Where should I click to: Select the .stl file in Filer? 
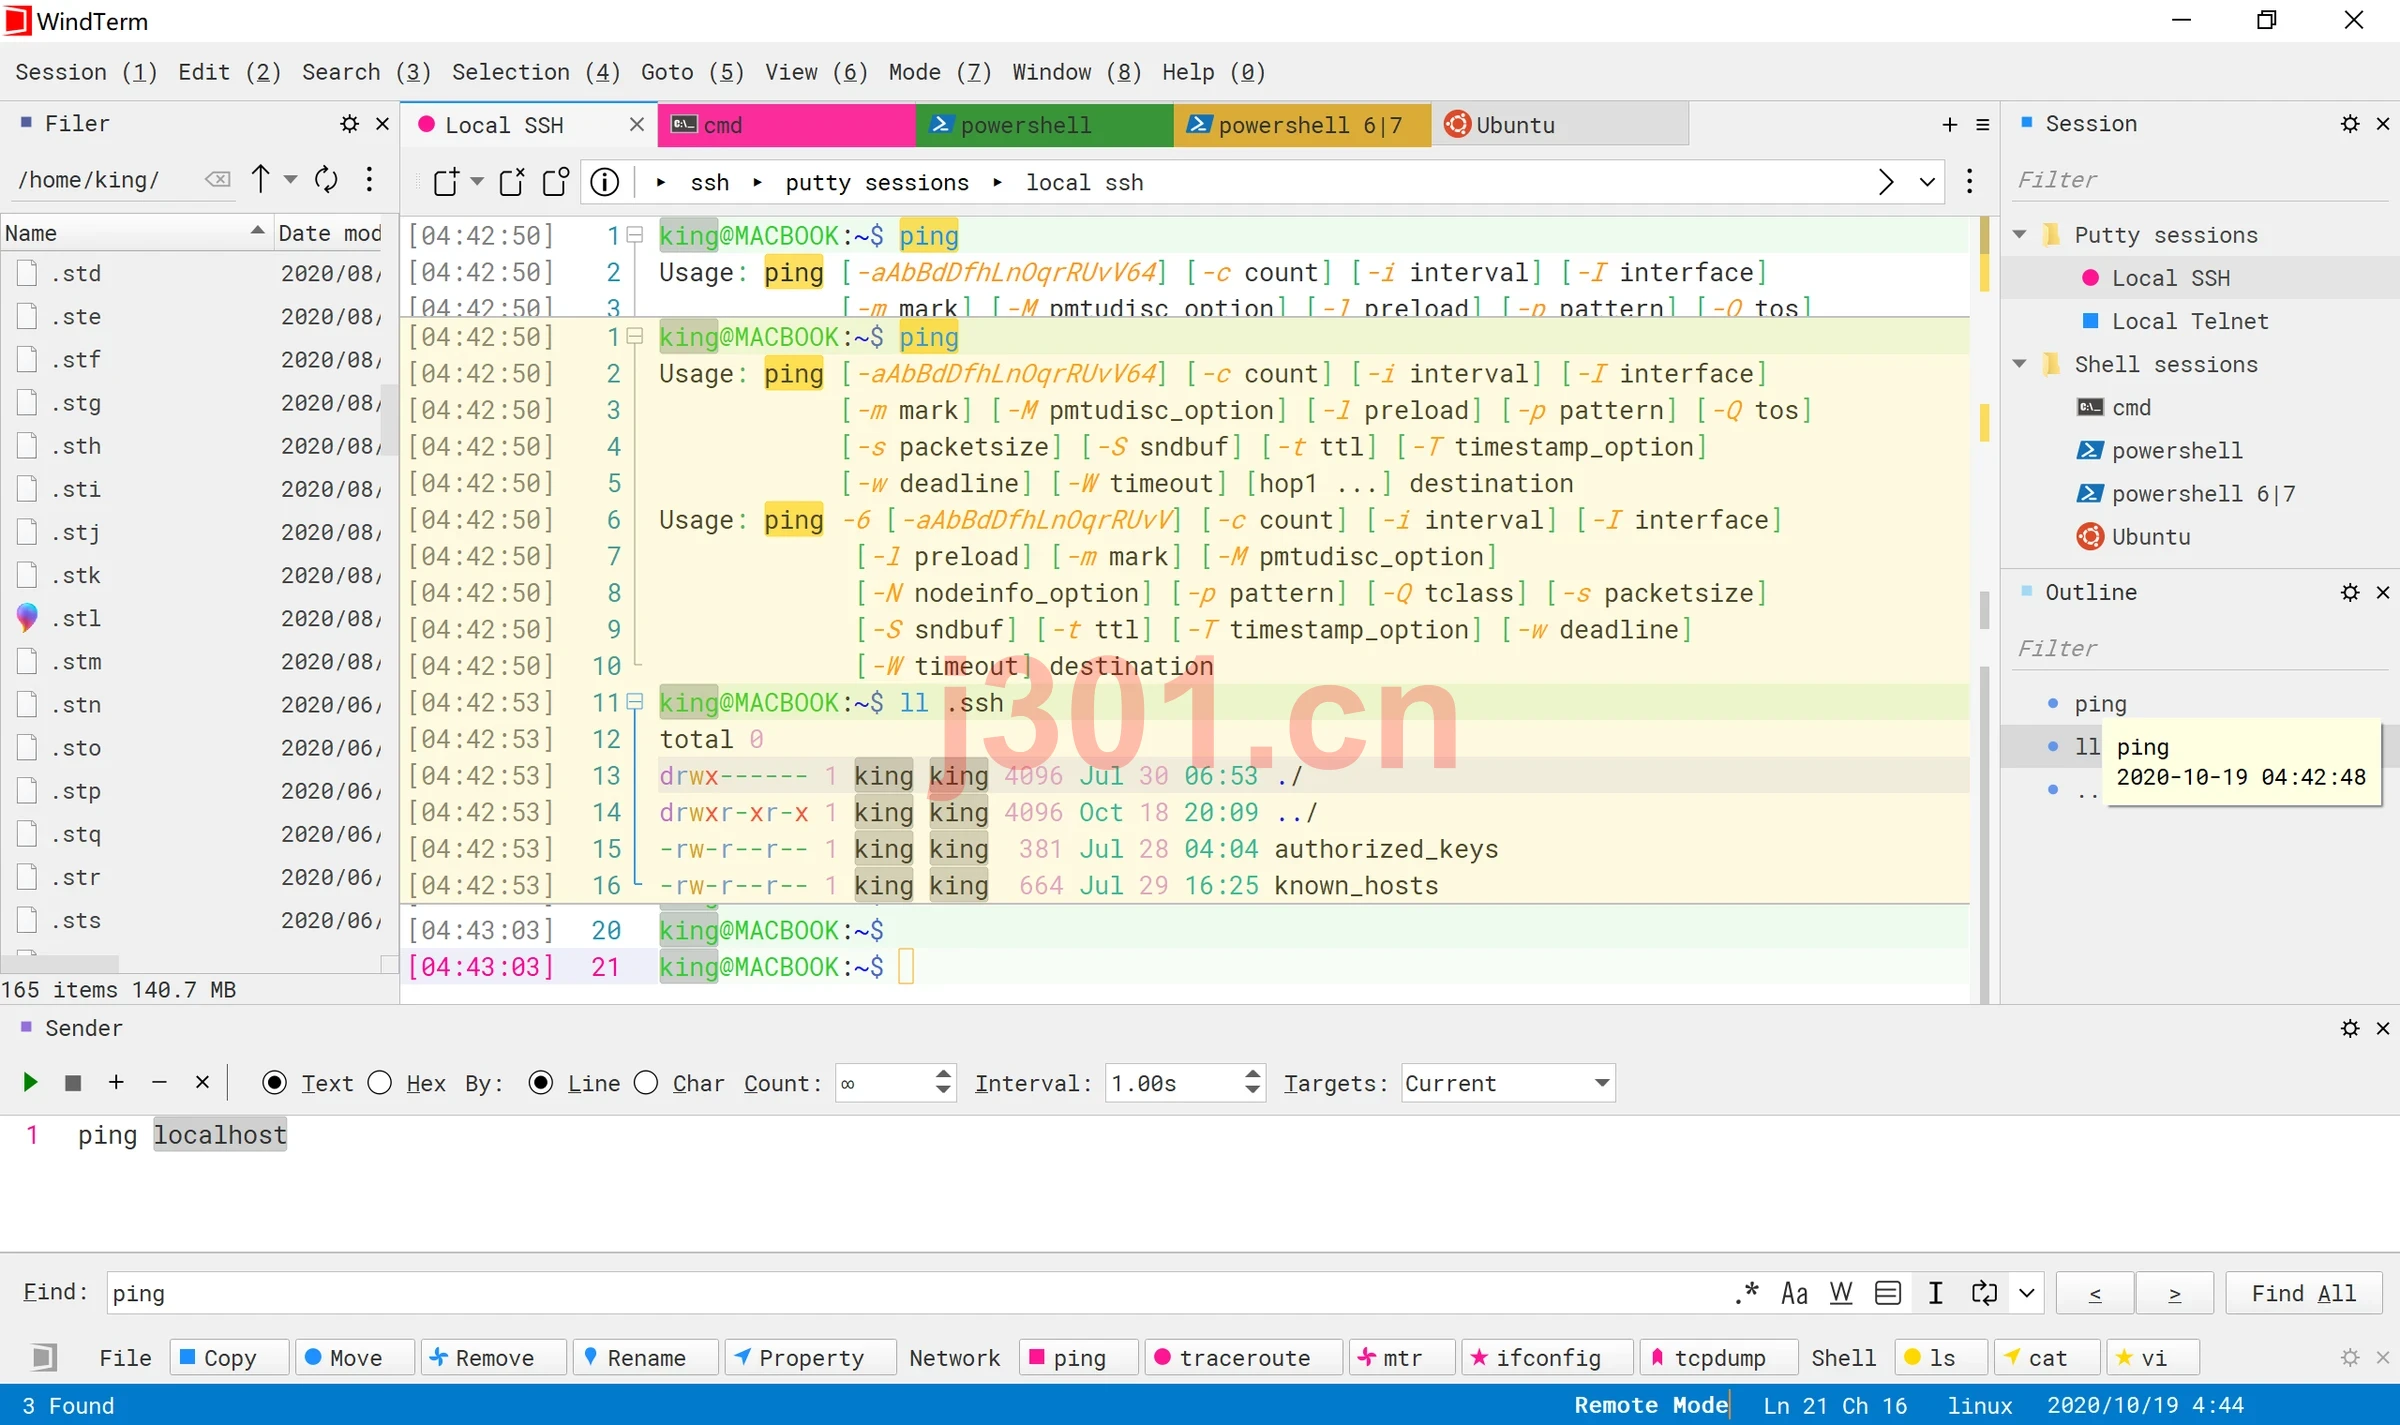[x=76, y=618]
